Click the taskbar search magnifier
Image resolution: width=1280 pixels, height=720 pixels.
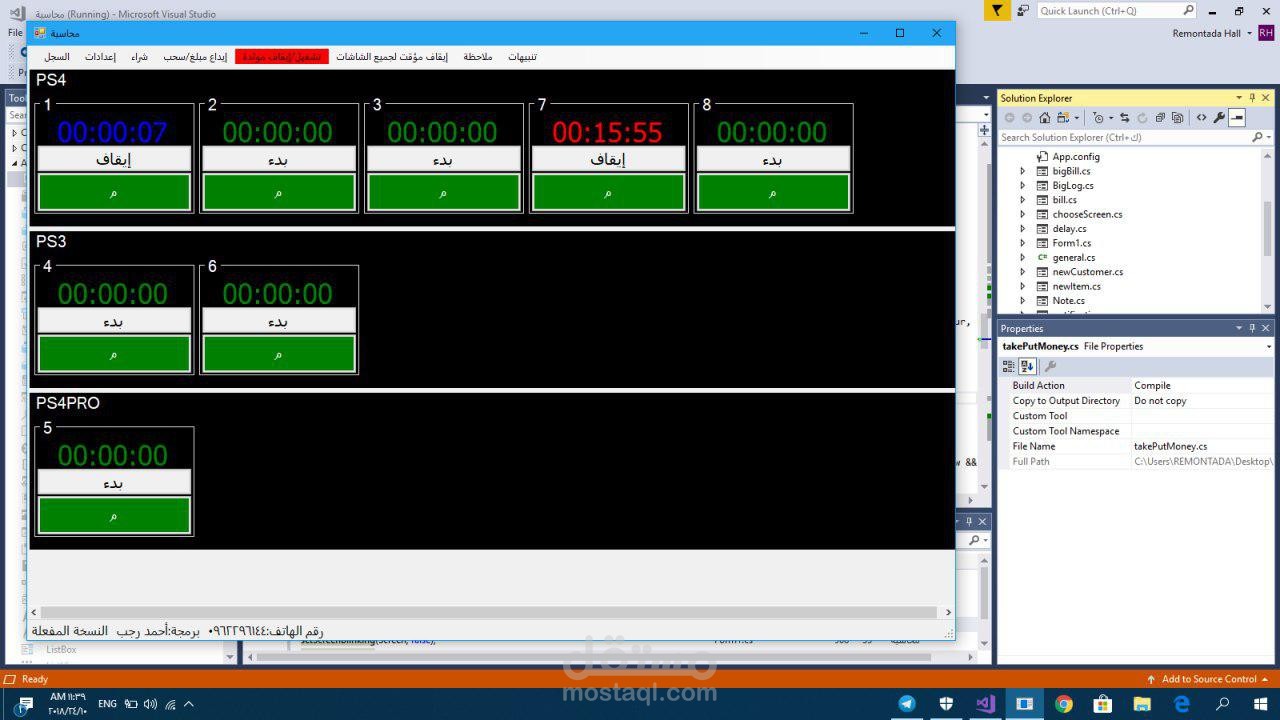click(1222, 704)
